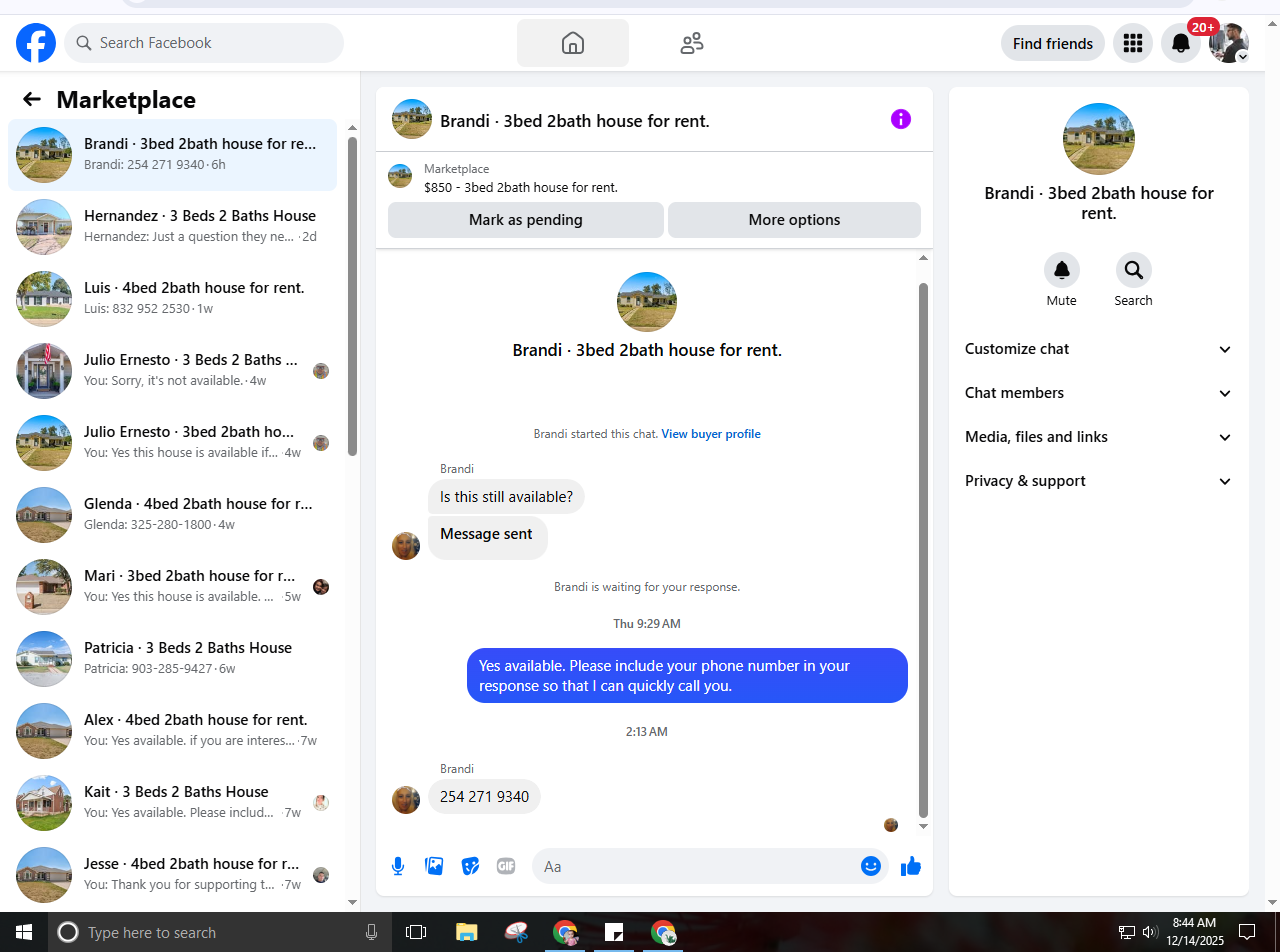Click Brandi's avatar next to phone number message
This screenshot has width=1280, height=952.
tap(406, 799)
